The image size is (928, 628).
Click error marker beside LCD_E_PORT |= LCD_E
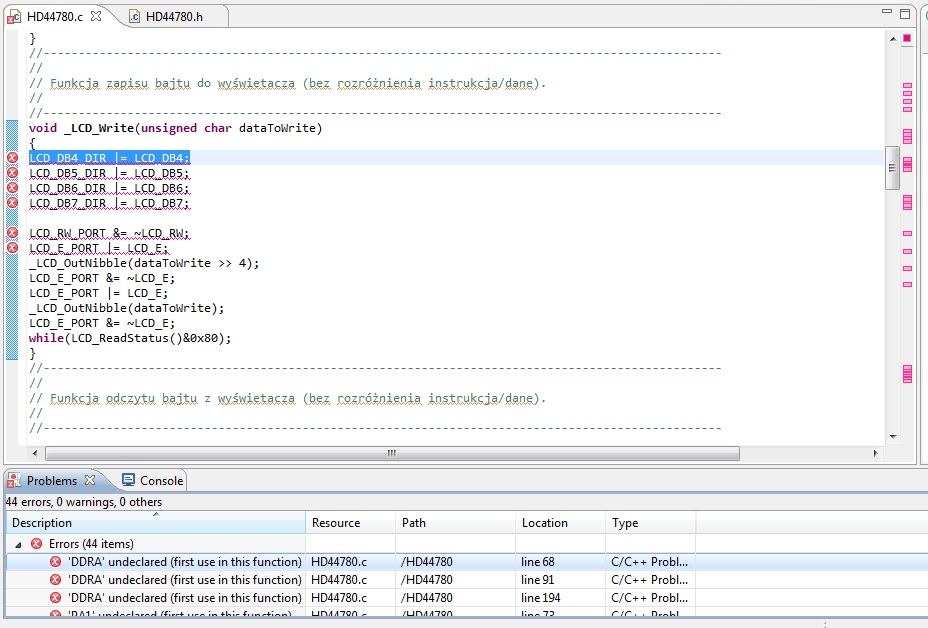tap(12, 247)
